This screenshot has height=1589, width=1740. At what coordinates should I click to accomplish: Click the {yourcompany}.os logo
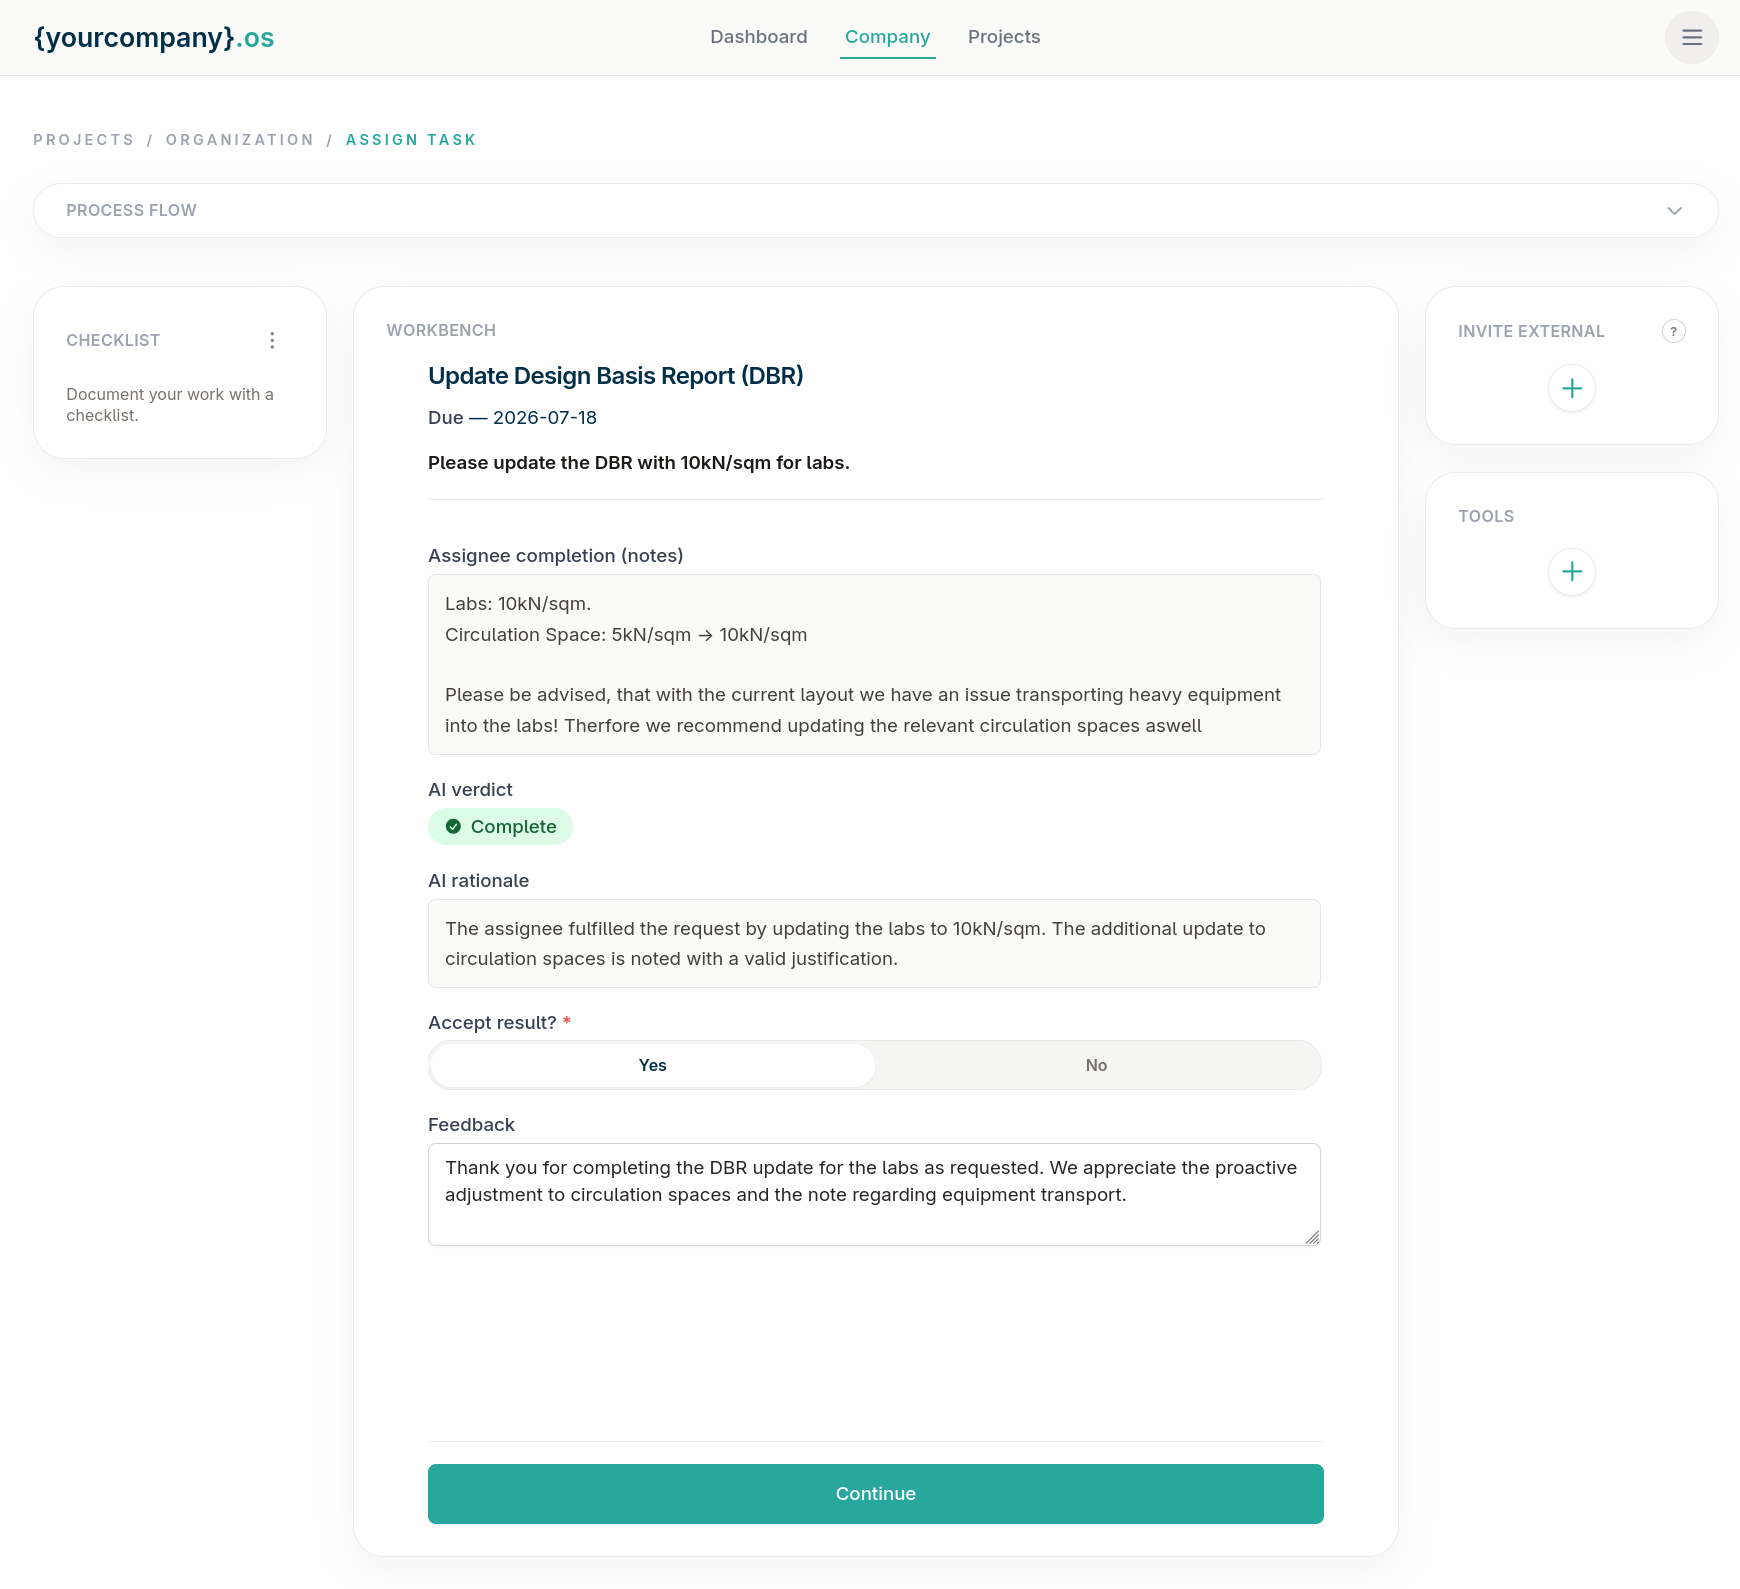[154, 38]
